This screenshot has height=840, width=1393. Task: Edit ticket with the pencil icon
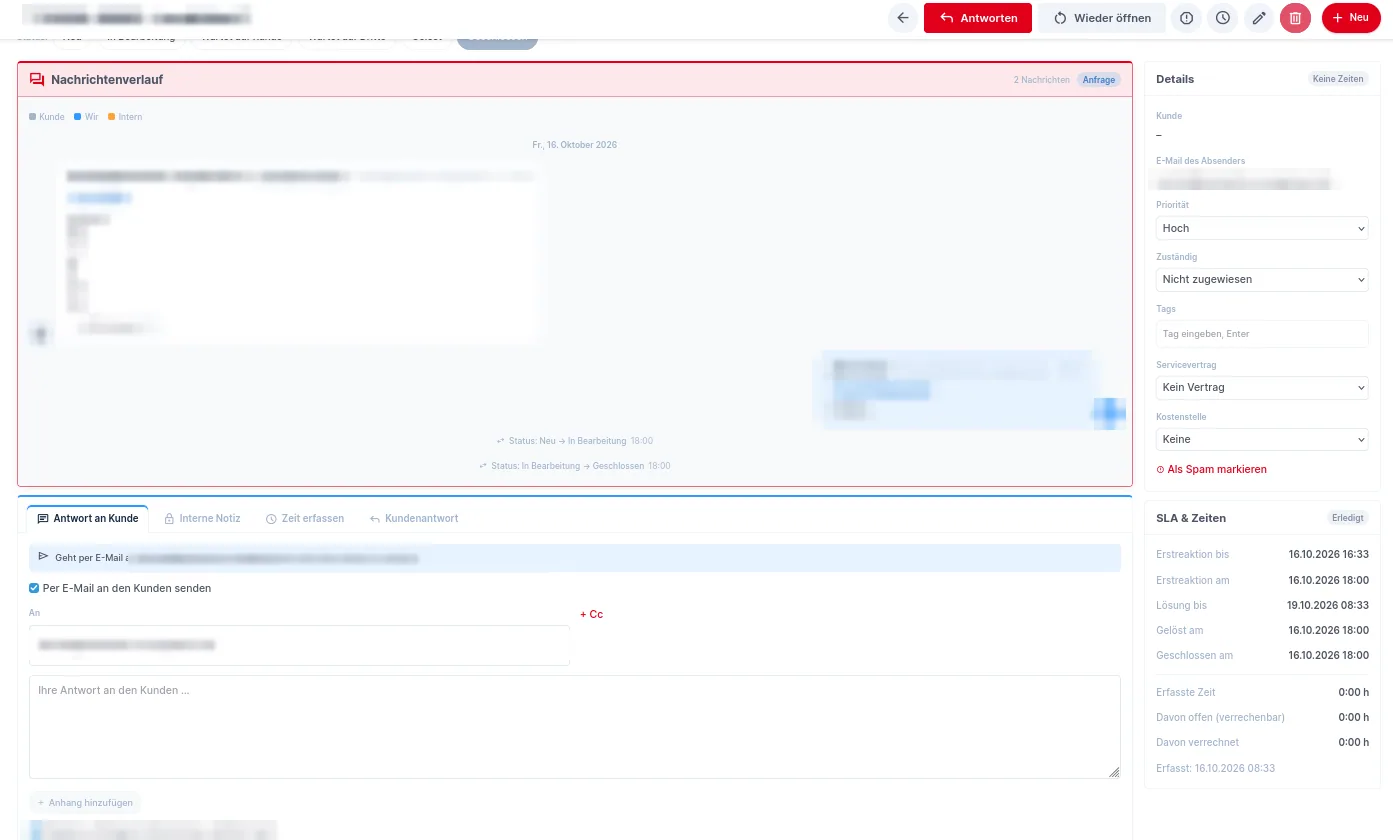[1259, 18]
